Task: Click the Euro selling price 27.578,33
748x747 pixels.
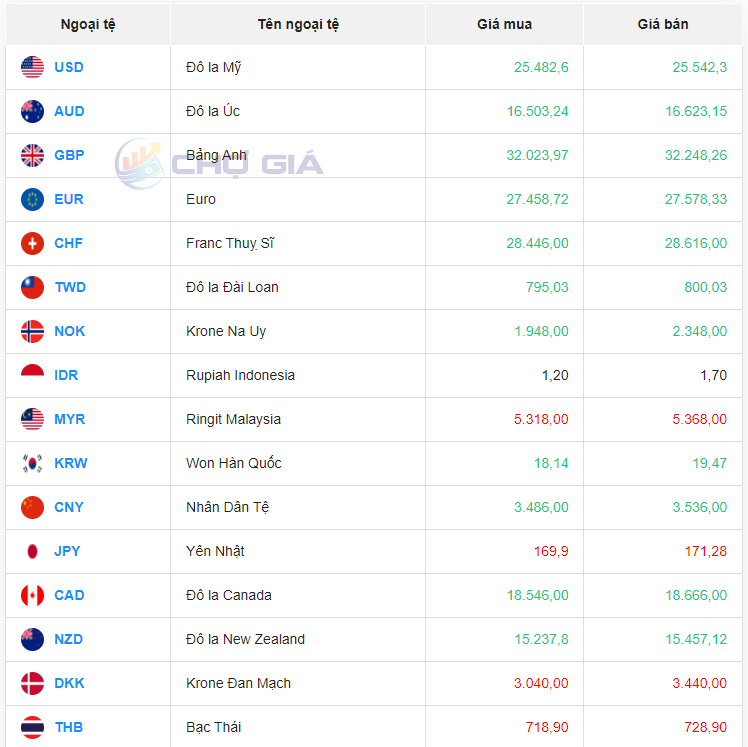Action: [x=696, y=199]
